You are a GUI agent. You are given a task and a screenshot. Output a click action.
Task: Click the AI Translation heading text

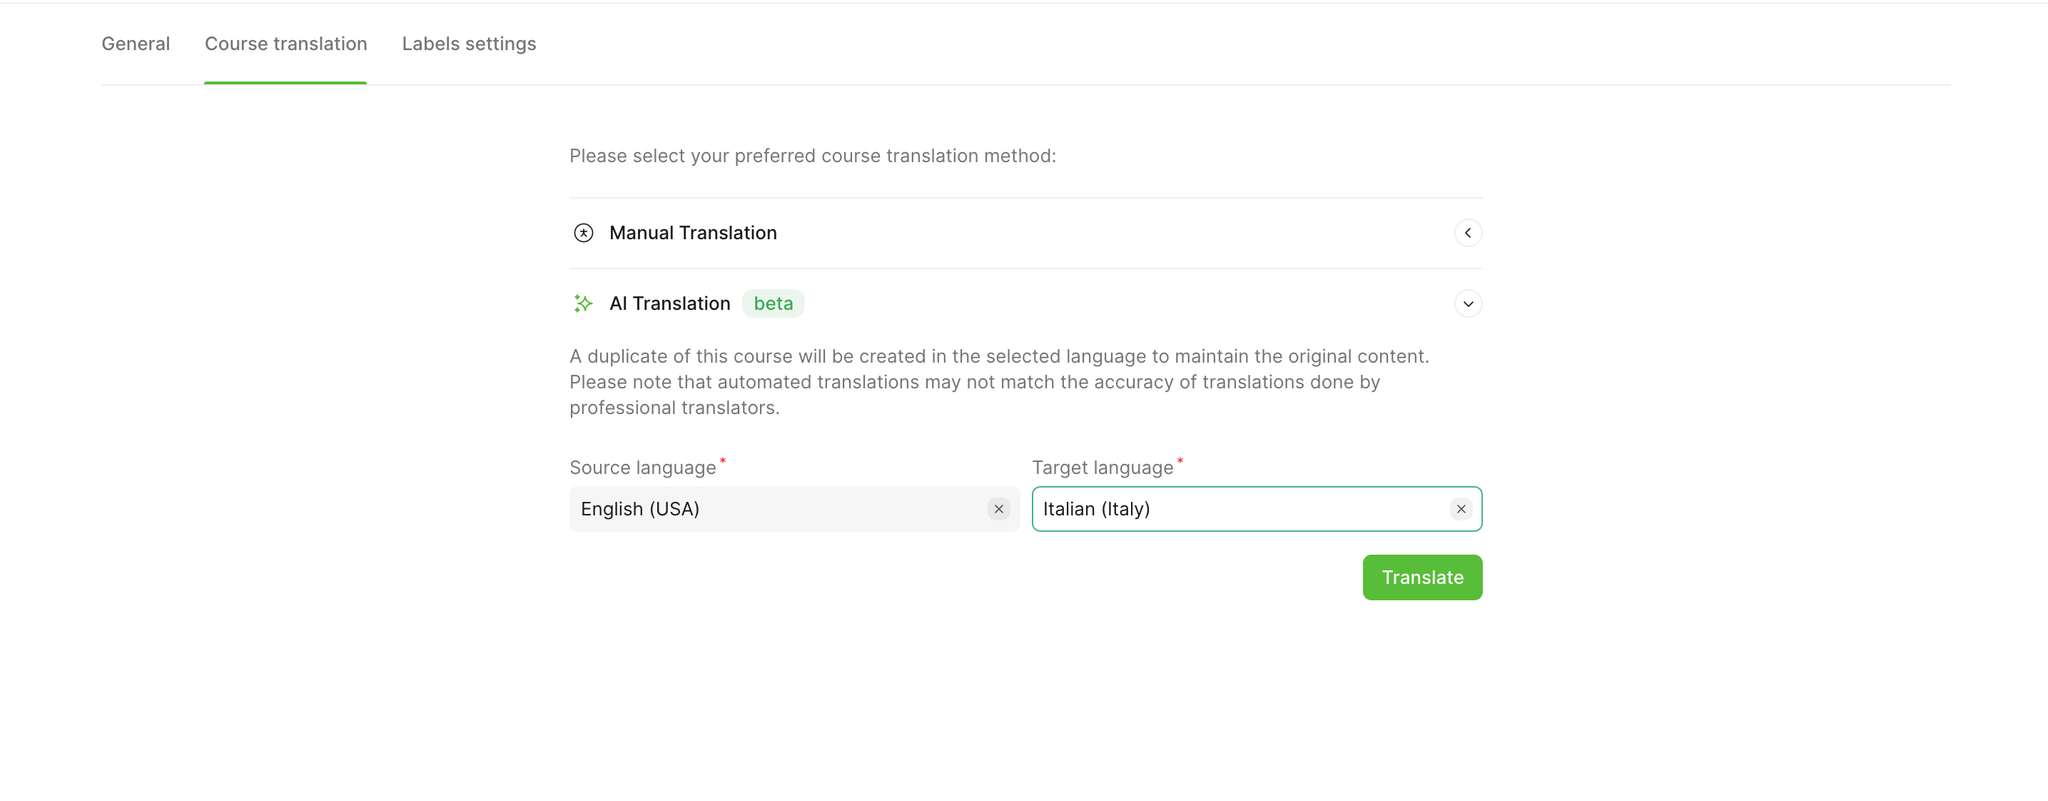click(670, 303)
